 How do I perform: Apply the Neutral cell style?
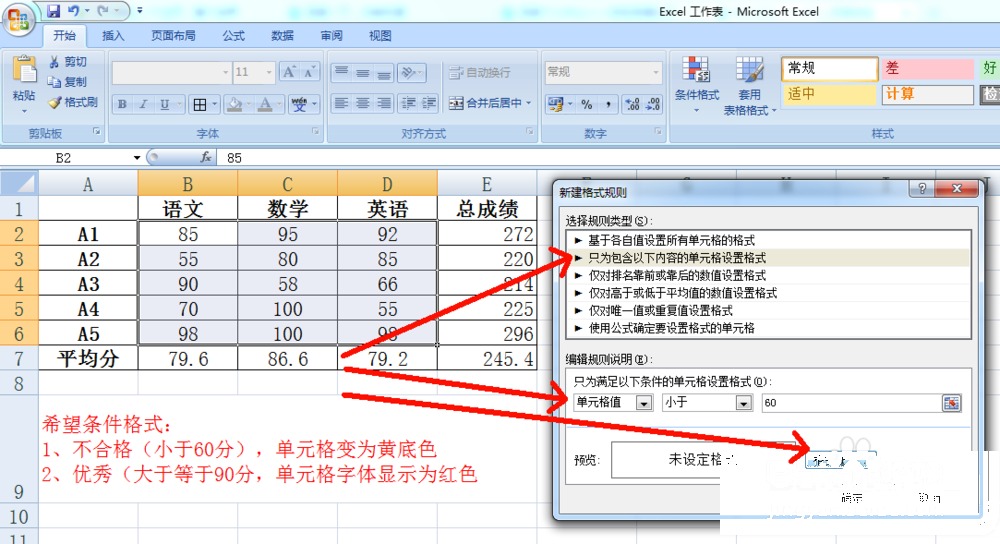pyautogui.click(x=828, y=94)
